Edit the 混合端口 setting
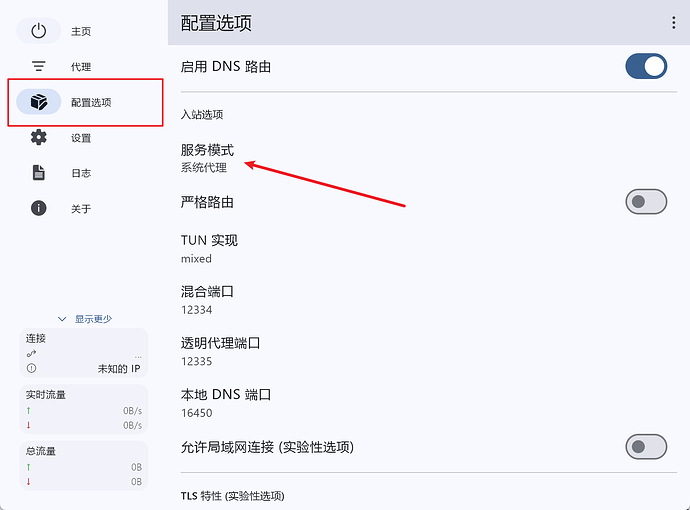Viewport: 690px width, 510px height. (207, 300)
